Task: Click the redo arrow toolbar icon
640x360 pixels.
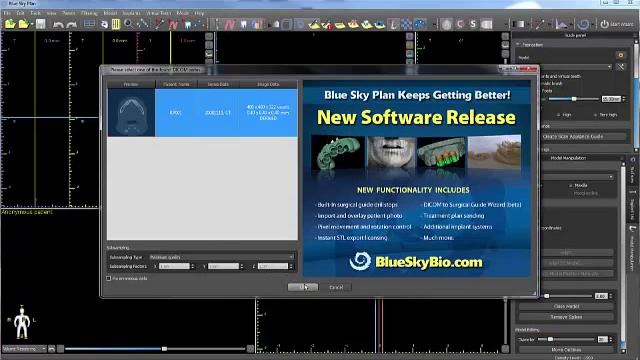Action: (x=71, y=24)
